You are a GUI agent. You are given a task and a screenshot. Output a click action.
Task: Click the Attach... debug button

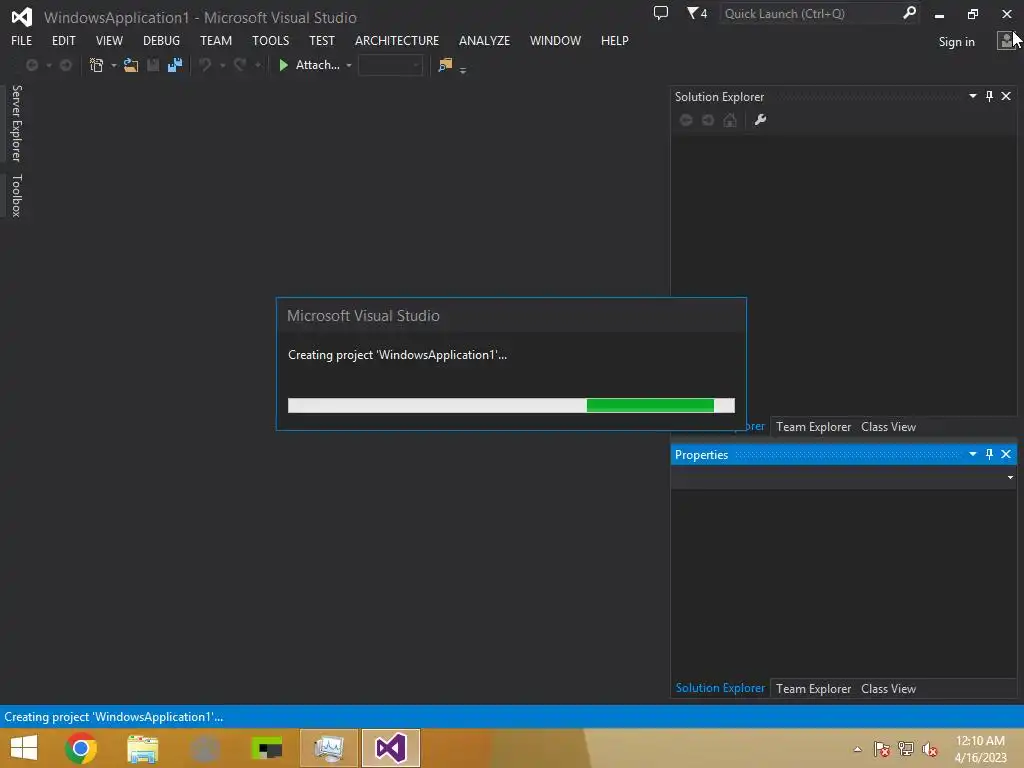coord(317,65)
